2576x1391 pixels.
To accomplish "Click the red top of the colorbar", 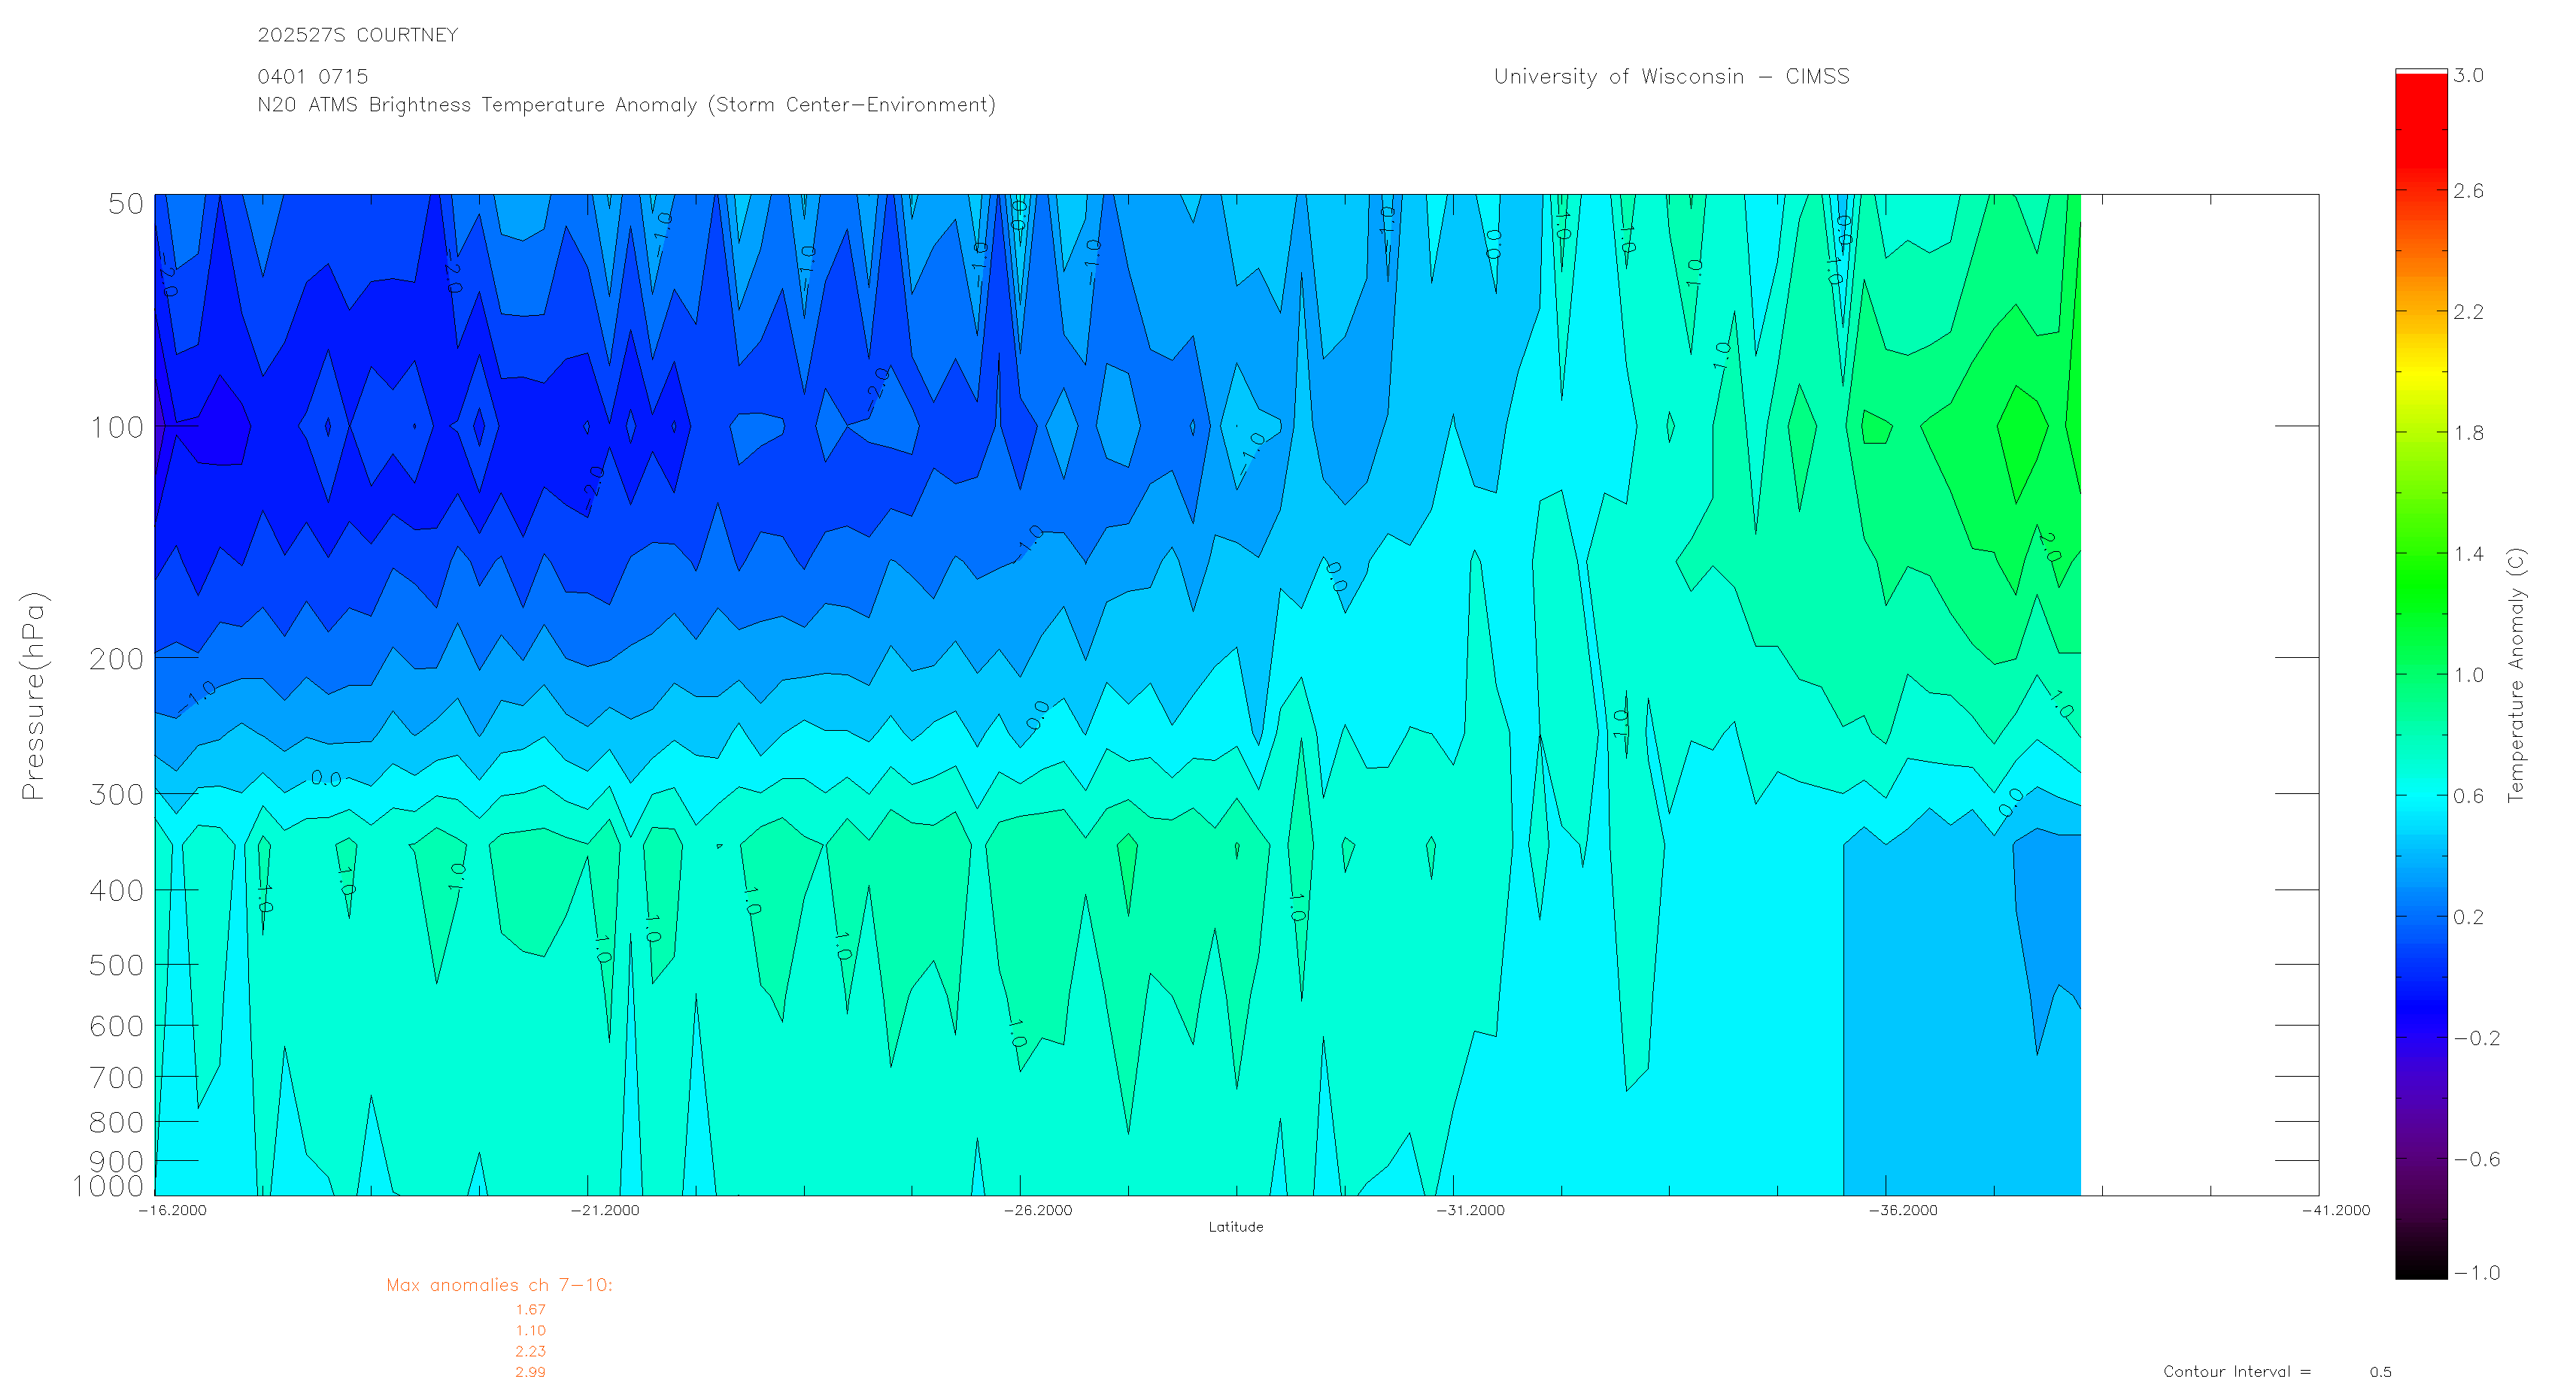I will (2420, 110).
